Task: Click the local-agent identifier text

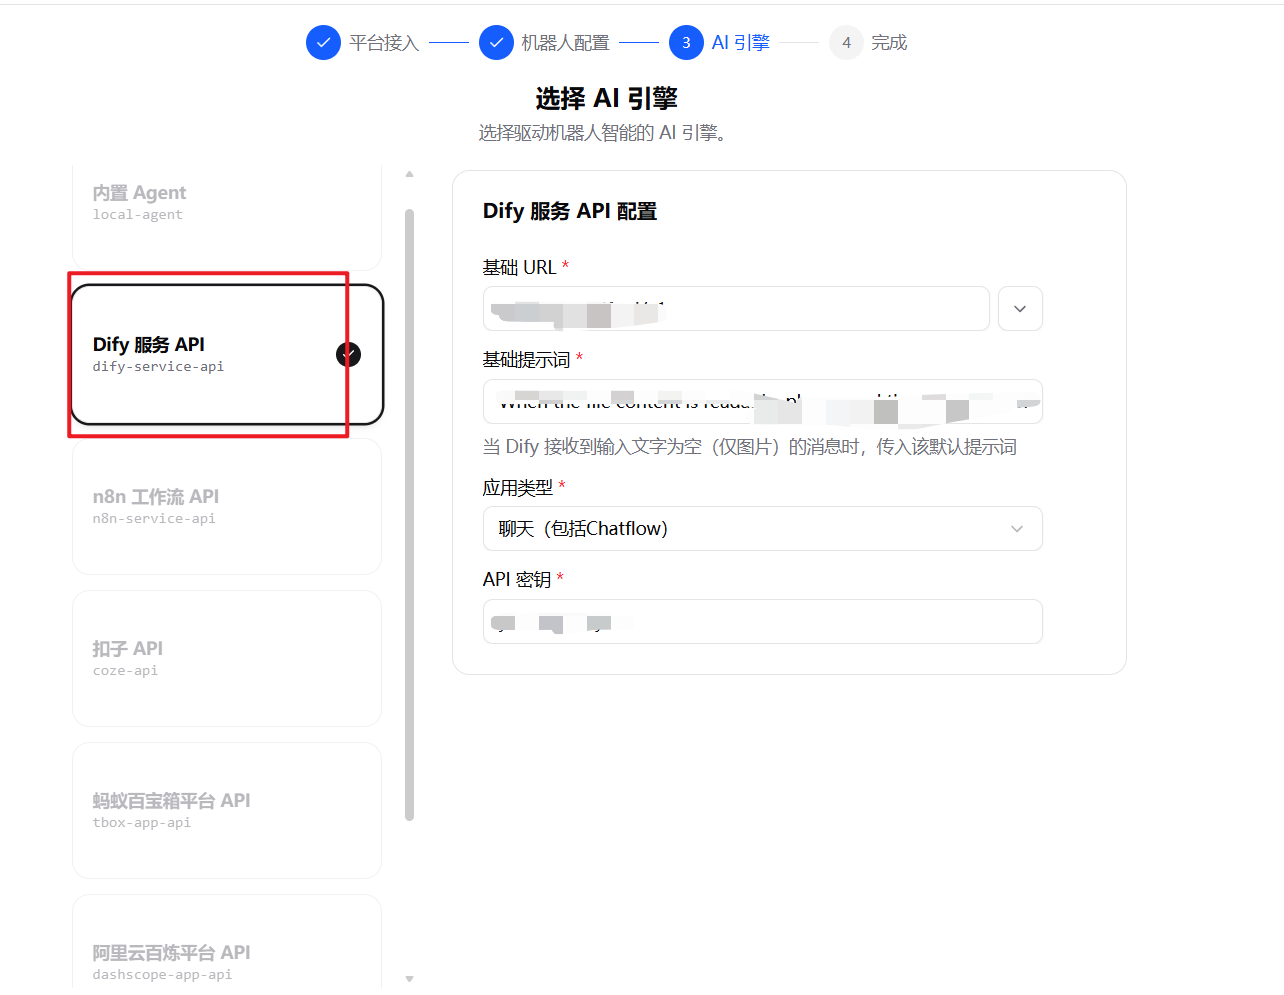Action: (x=137, y=215)
